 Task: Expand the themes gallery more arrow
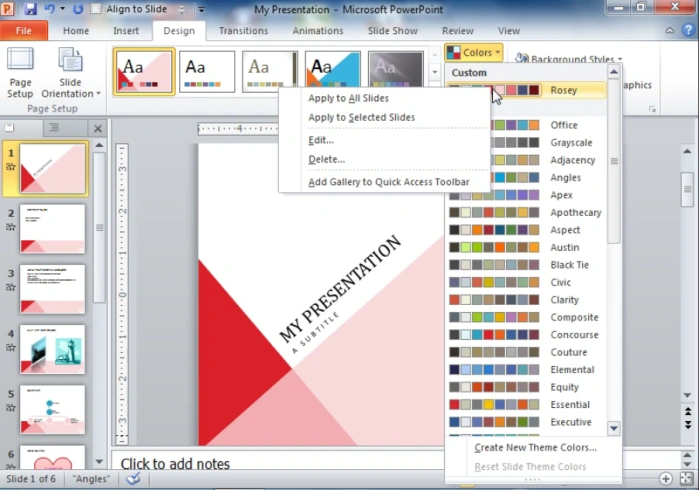click(x=435, y=72)
